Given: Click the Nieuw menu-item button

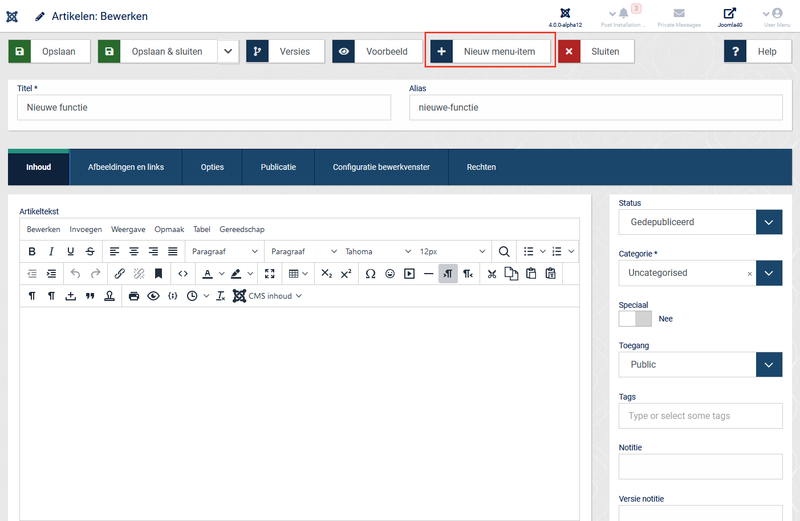Looking at the screenshot, I should tap(490, 51).
